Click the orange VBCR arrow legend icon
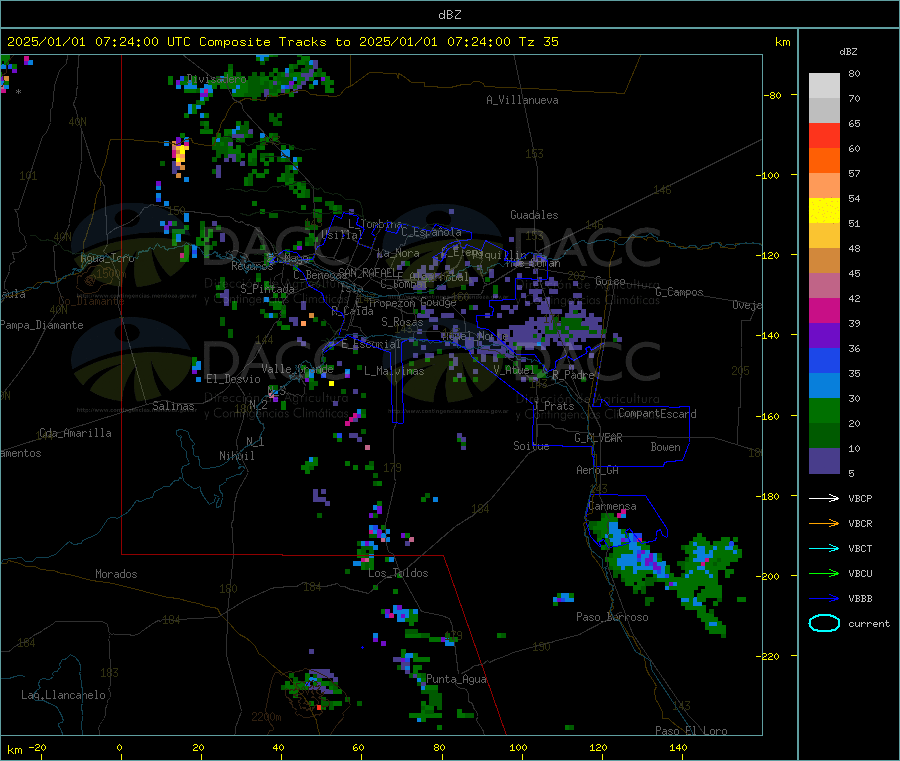This screenshot has height=761, width=900. [824, 523]
